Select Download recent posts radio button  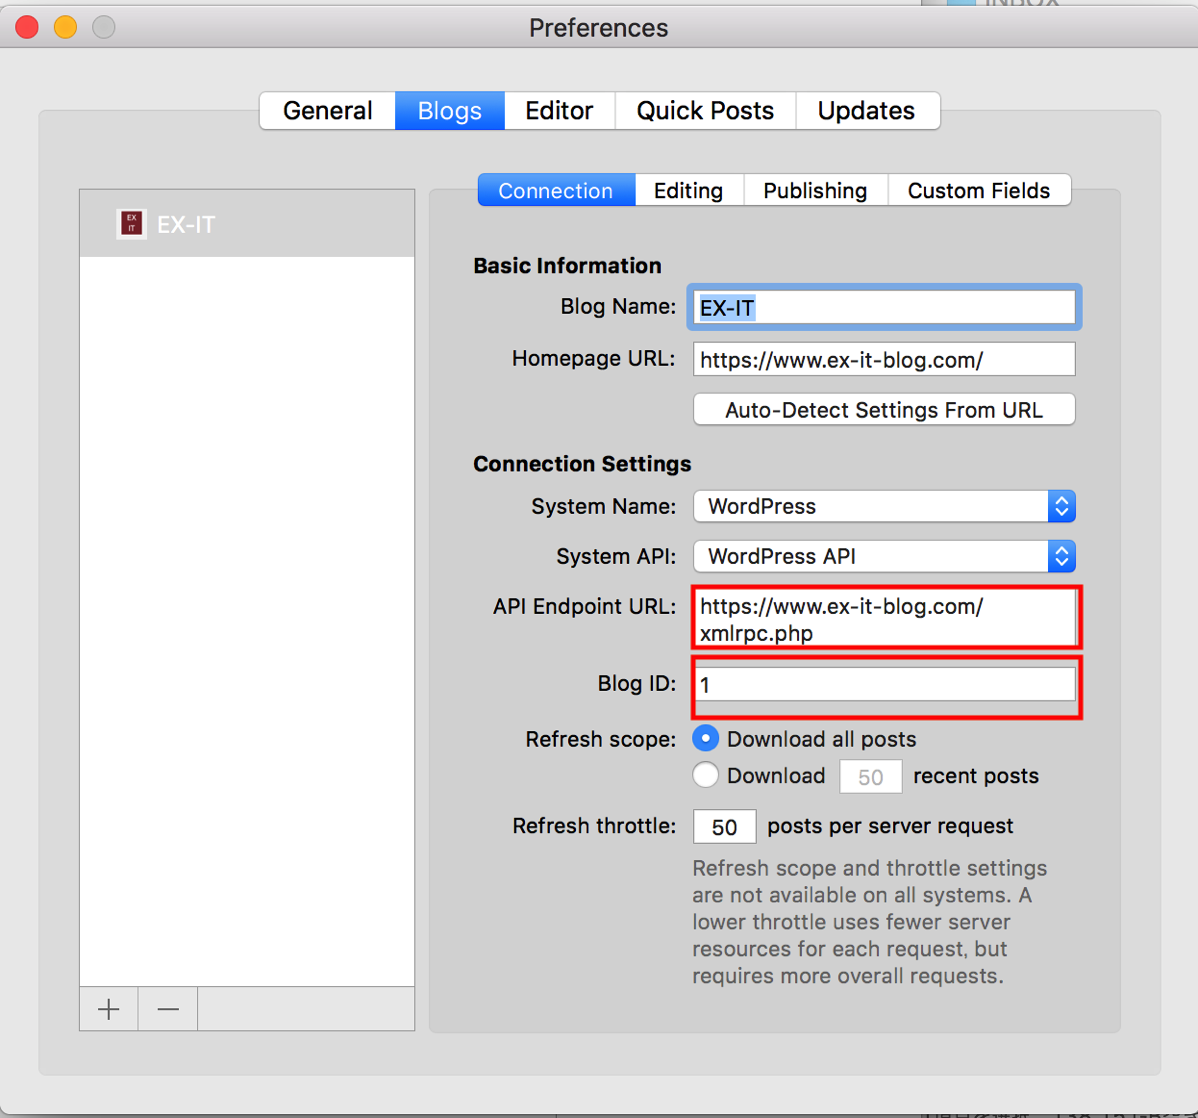coord(705,775)
